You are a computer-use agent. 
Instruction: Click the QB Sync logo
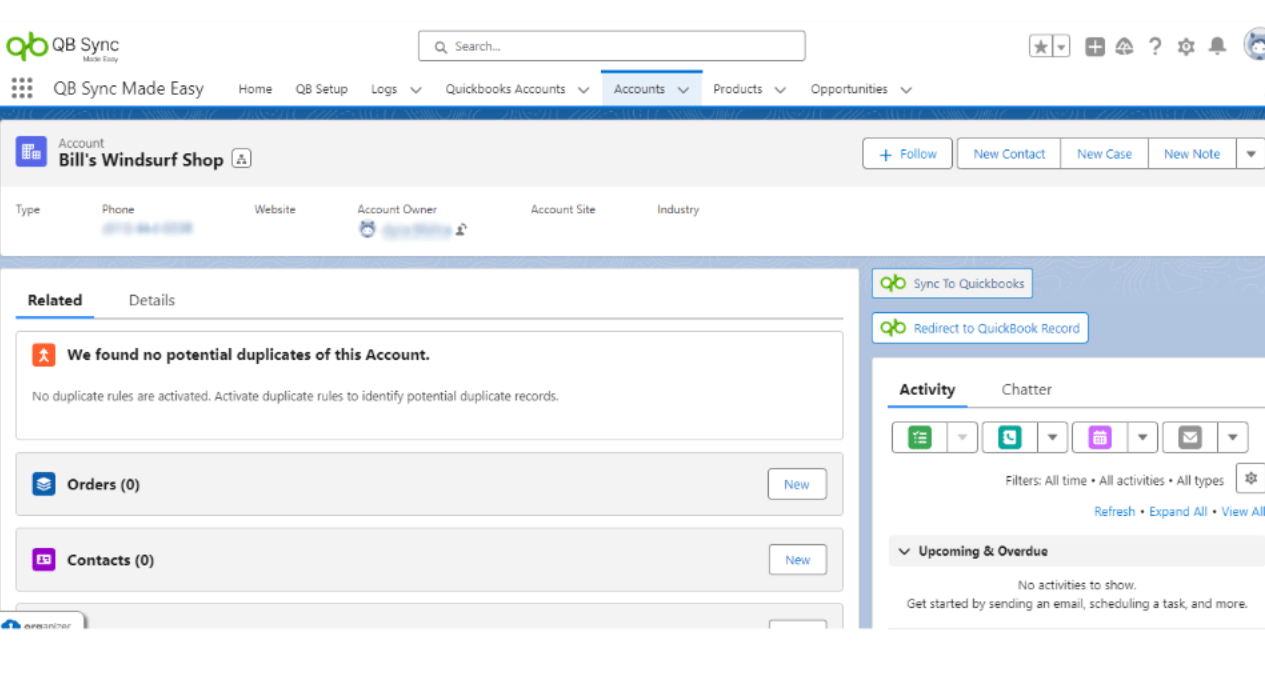pos(63,46)
